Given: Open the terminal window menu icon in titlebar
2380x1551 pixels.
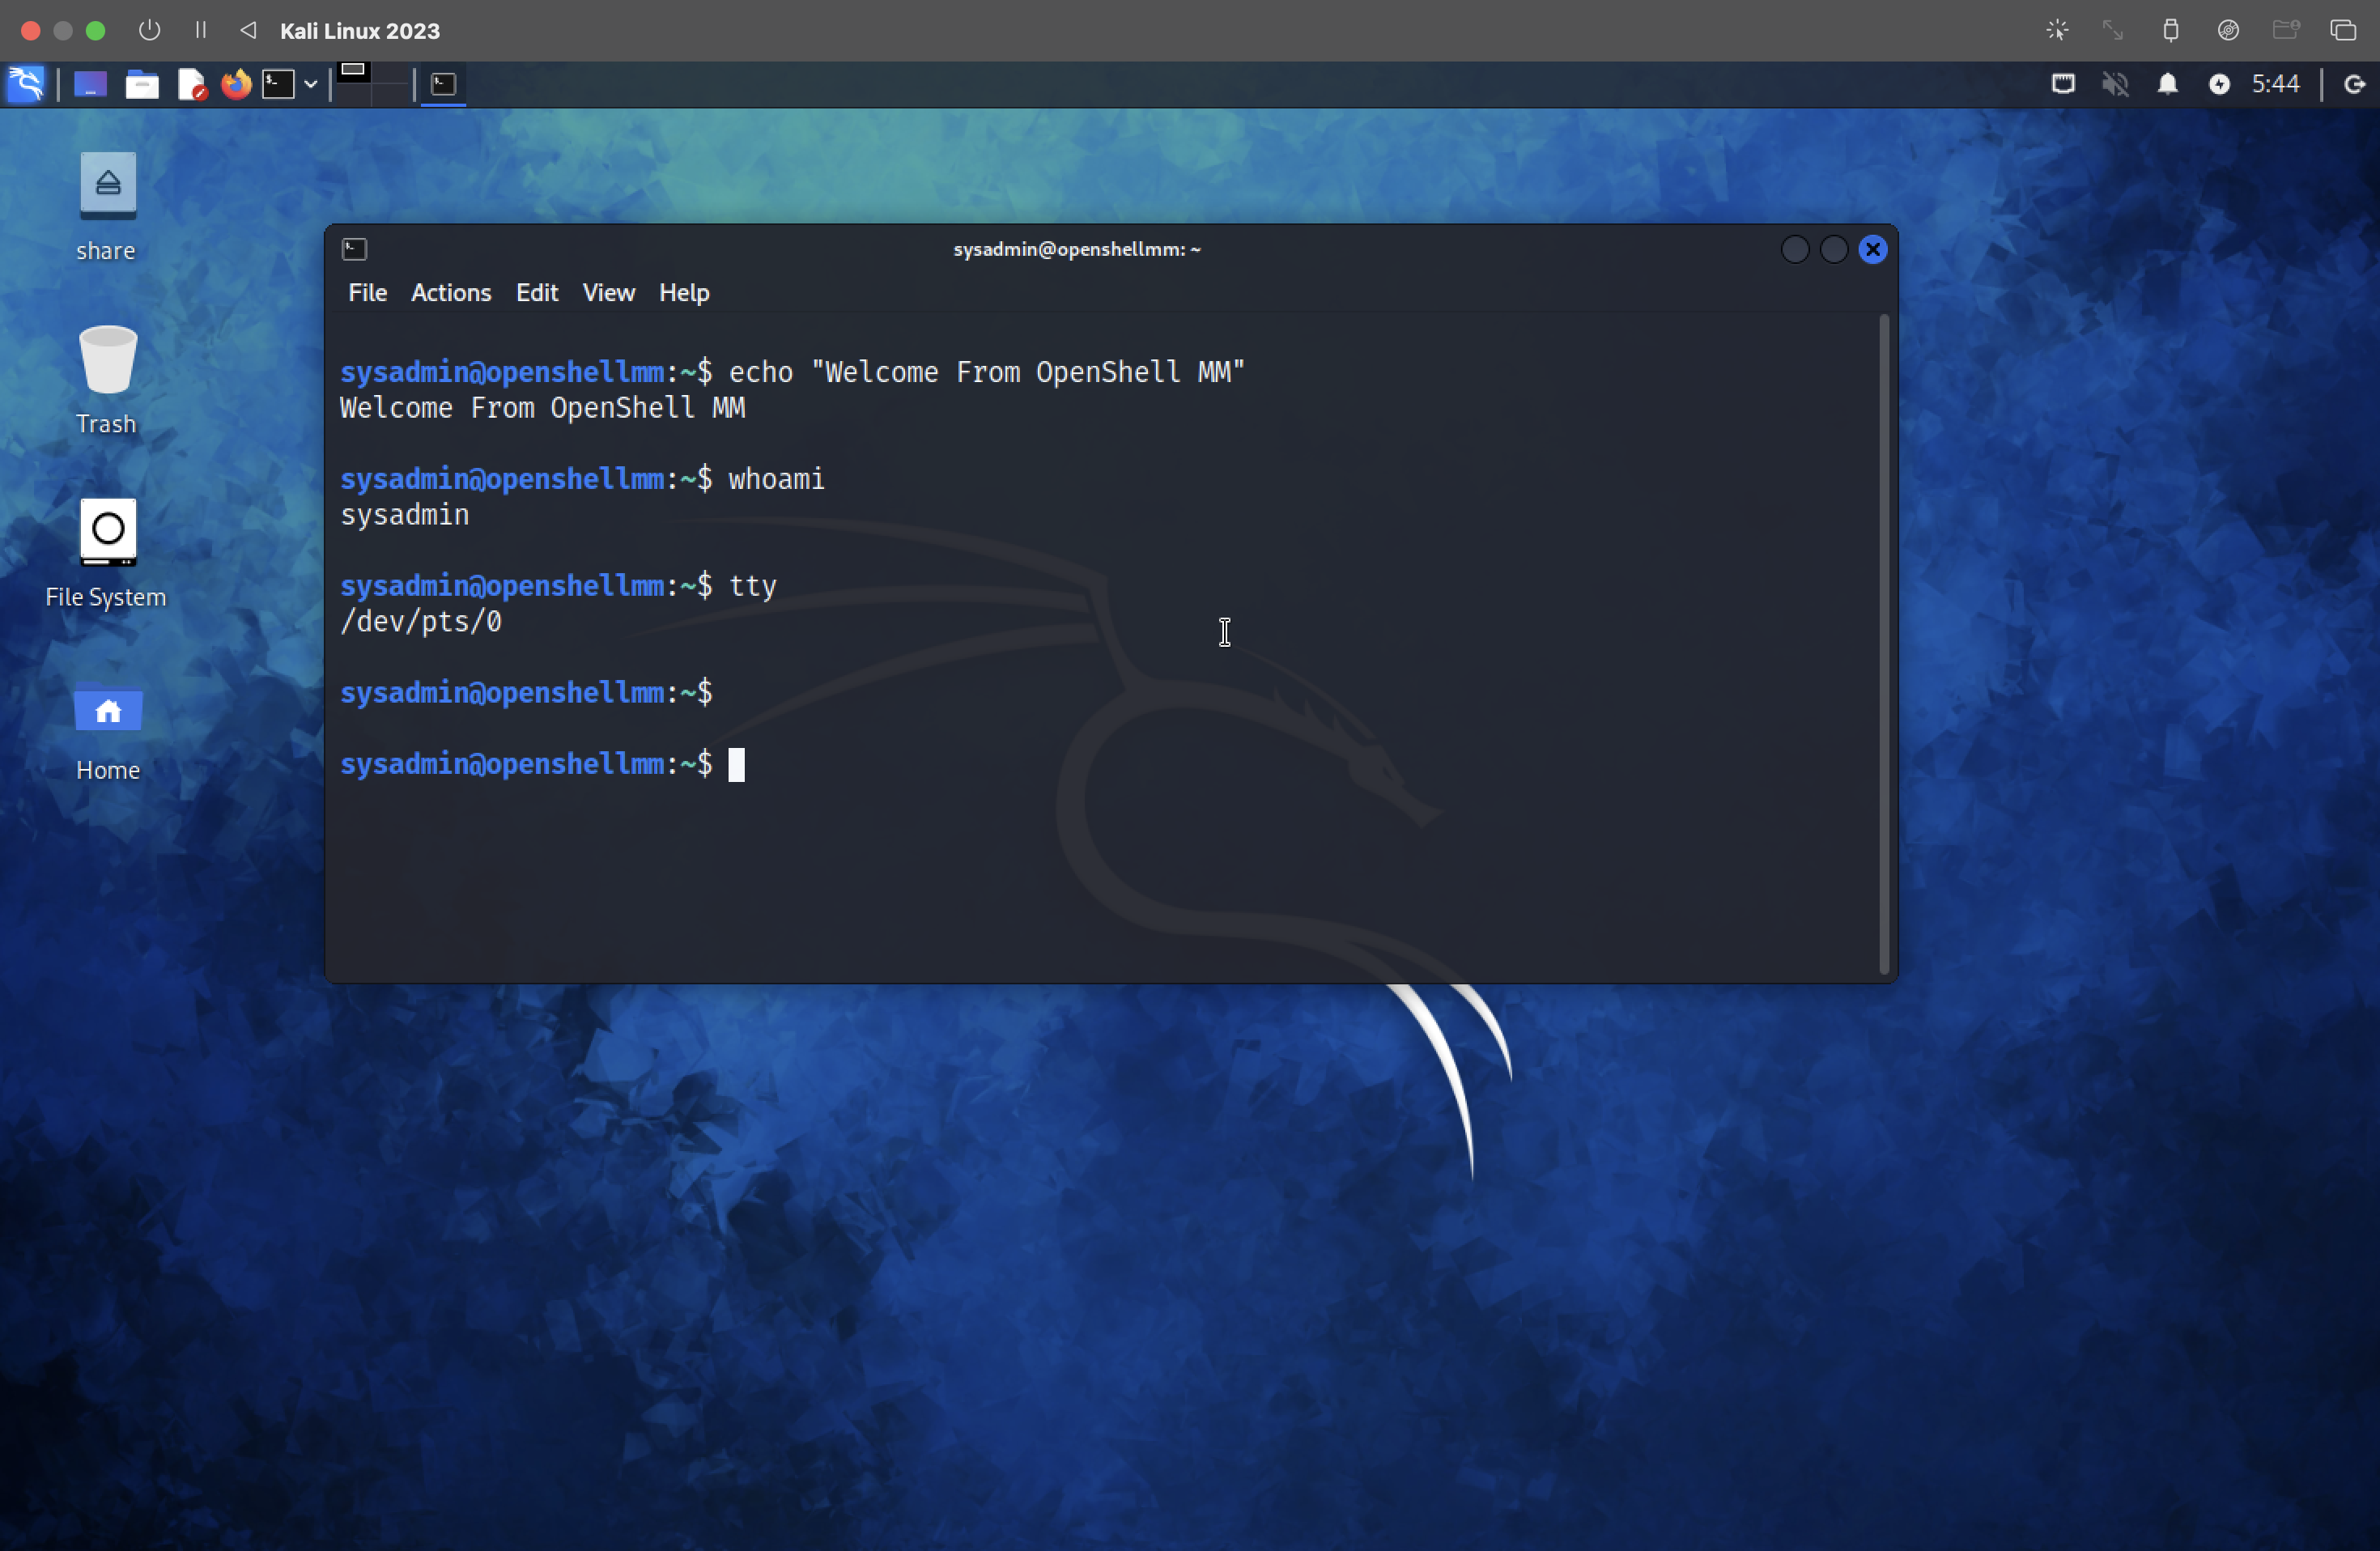Looking at the screenshot, I should [354, 249].
